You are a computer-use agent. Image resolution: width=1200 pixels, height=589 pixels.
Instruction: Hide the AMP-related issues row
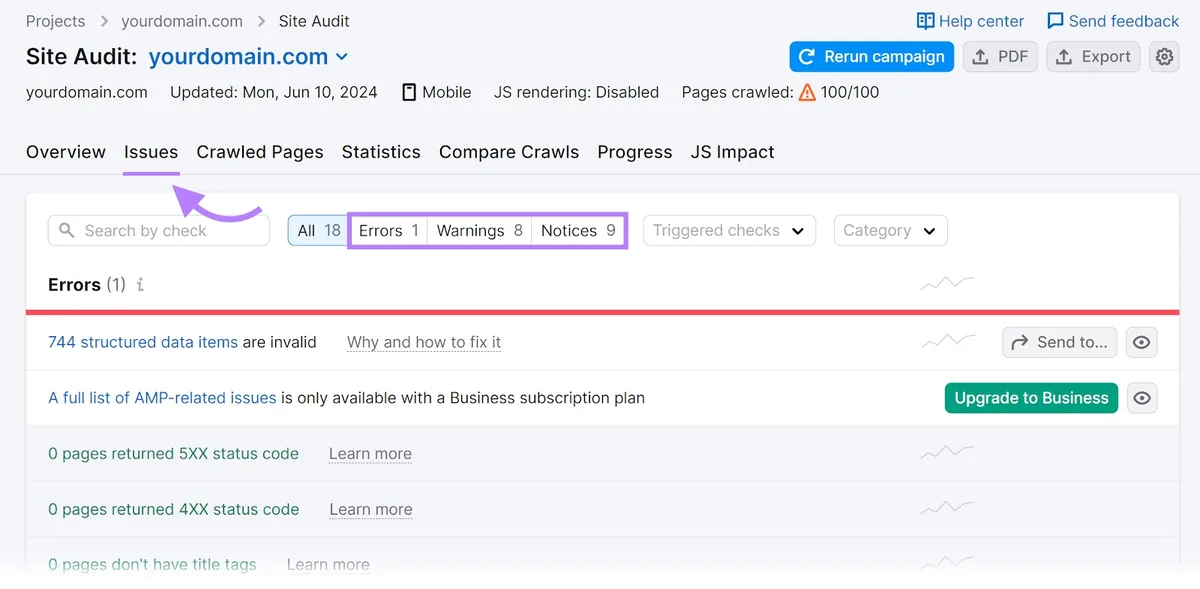(x=1141, y=398)
